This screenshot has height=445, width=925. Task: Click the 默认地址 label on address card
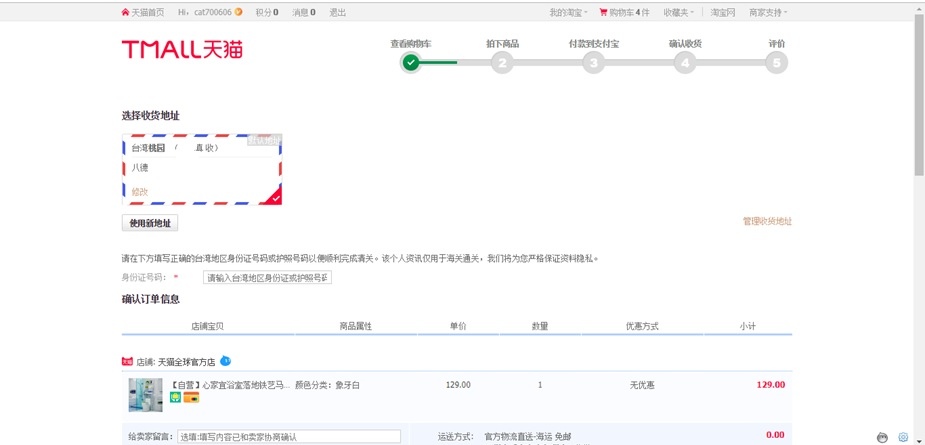[x=264, y=140]
